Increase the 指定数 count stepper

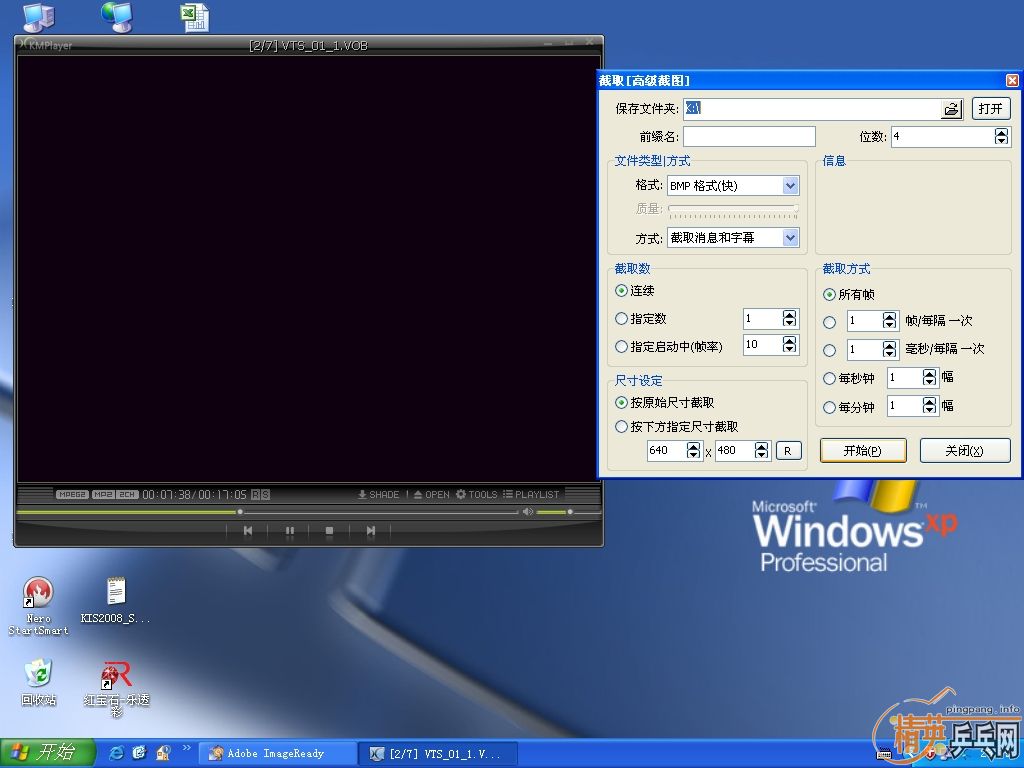[x=790, y=314]
